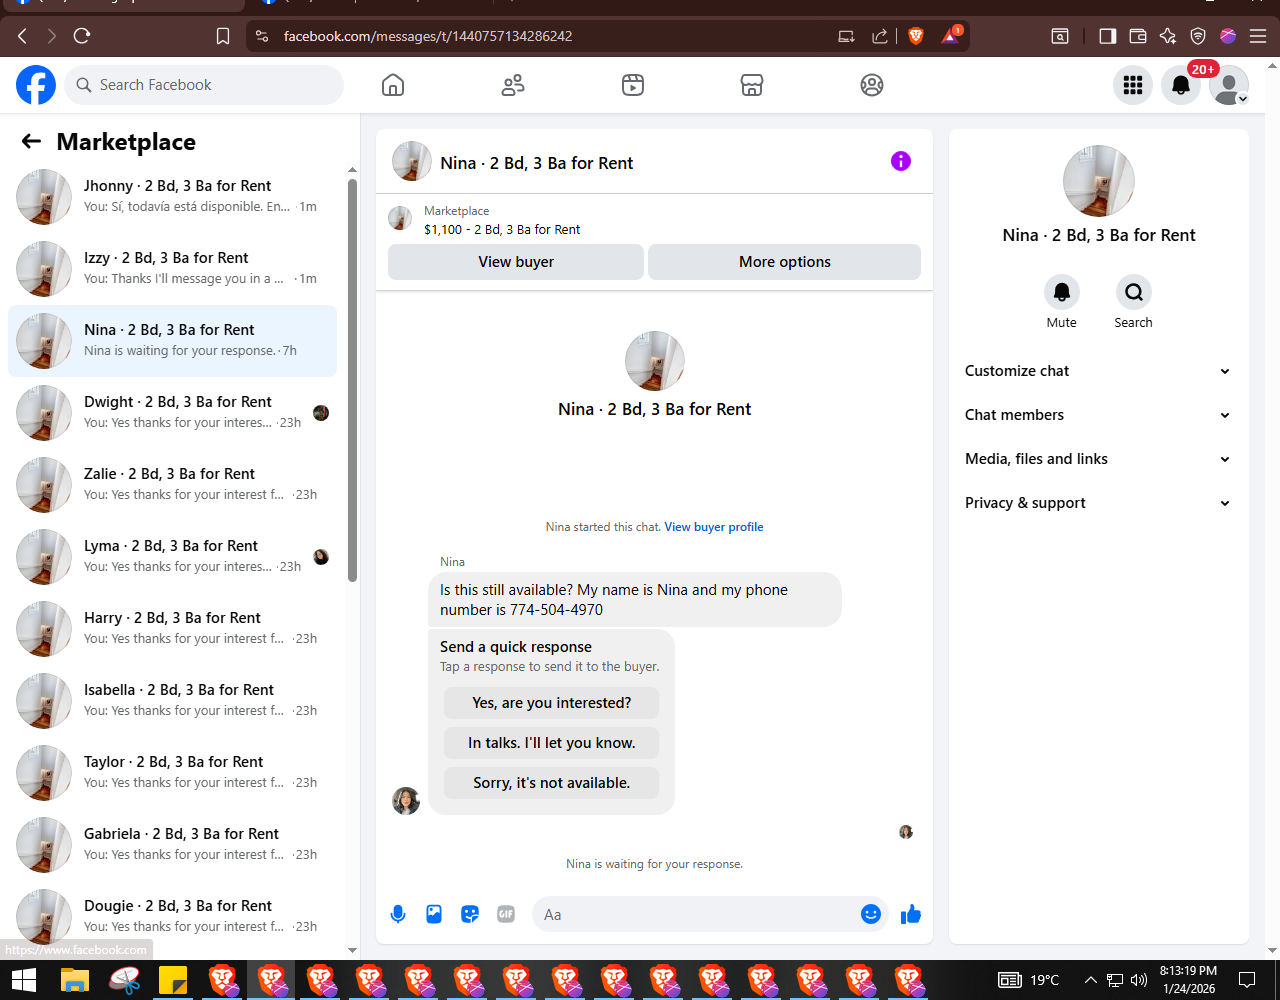The height and width of the screenshot is (1000, 1280).
Task: Open the Brave Rewards triangle icon
Action: point(950,36)
